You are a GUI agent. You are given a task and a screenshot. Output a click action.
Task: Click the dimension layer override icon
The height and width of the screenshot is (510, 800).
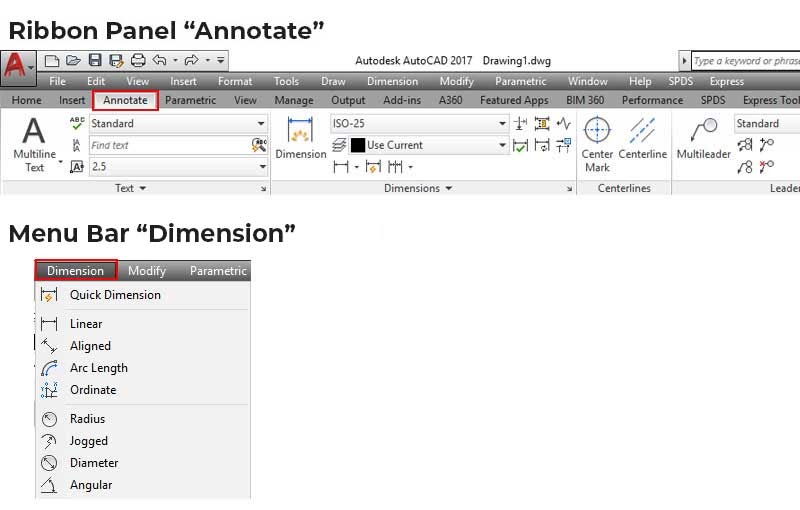tap(339, 145)
